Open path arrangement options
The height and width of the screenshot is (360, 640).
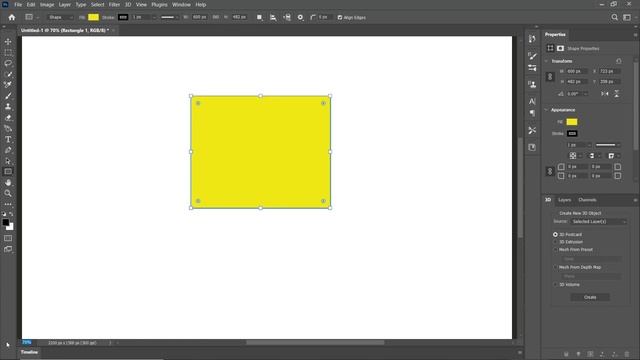287,17
